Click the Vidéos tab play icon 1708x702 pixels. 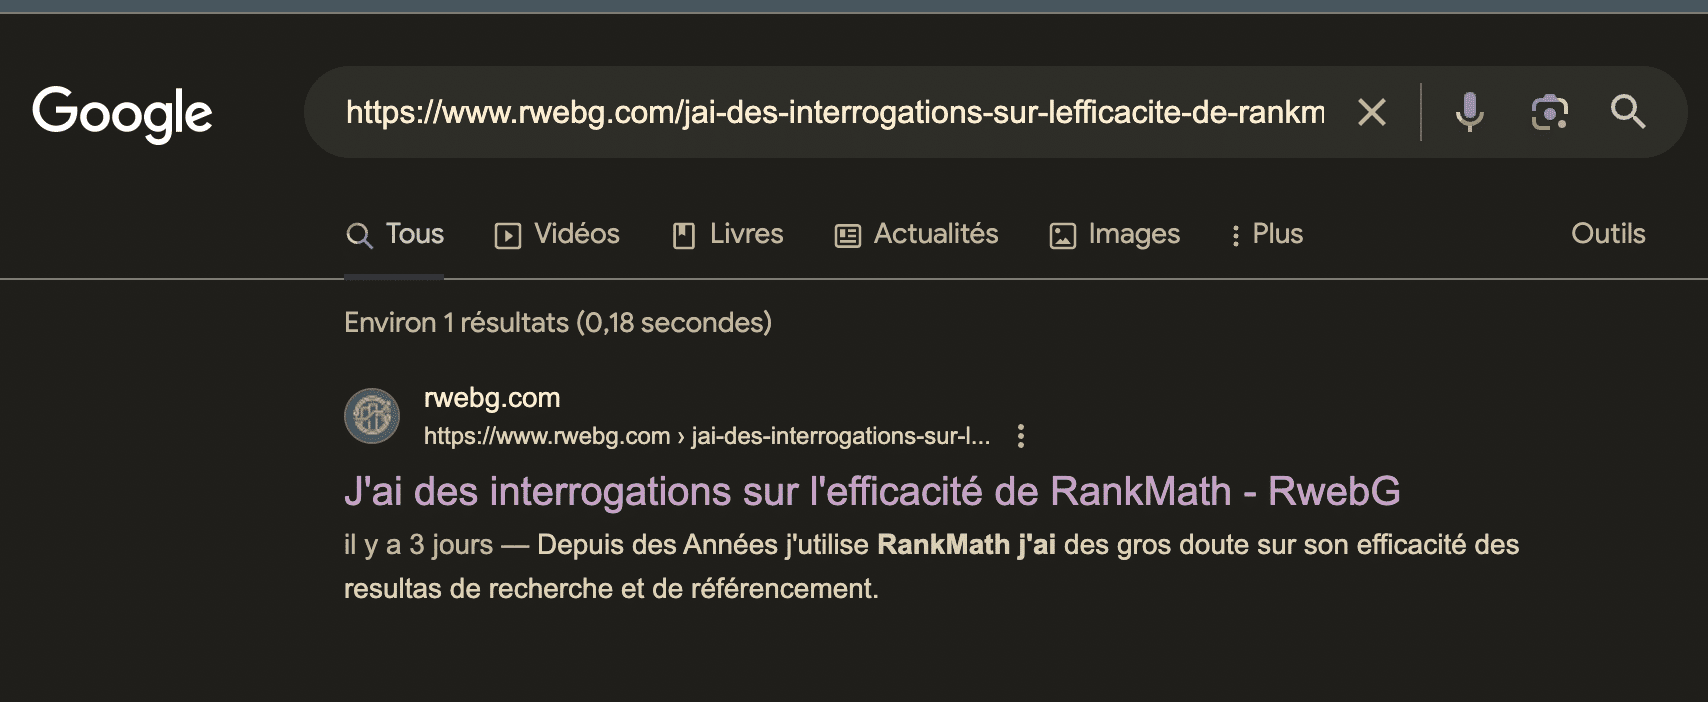508,235
